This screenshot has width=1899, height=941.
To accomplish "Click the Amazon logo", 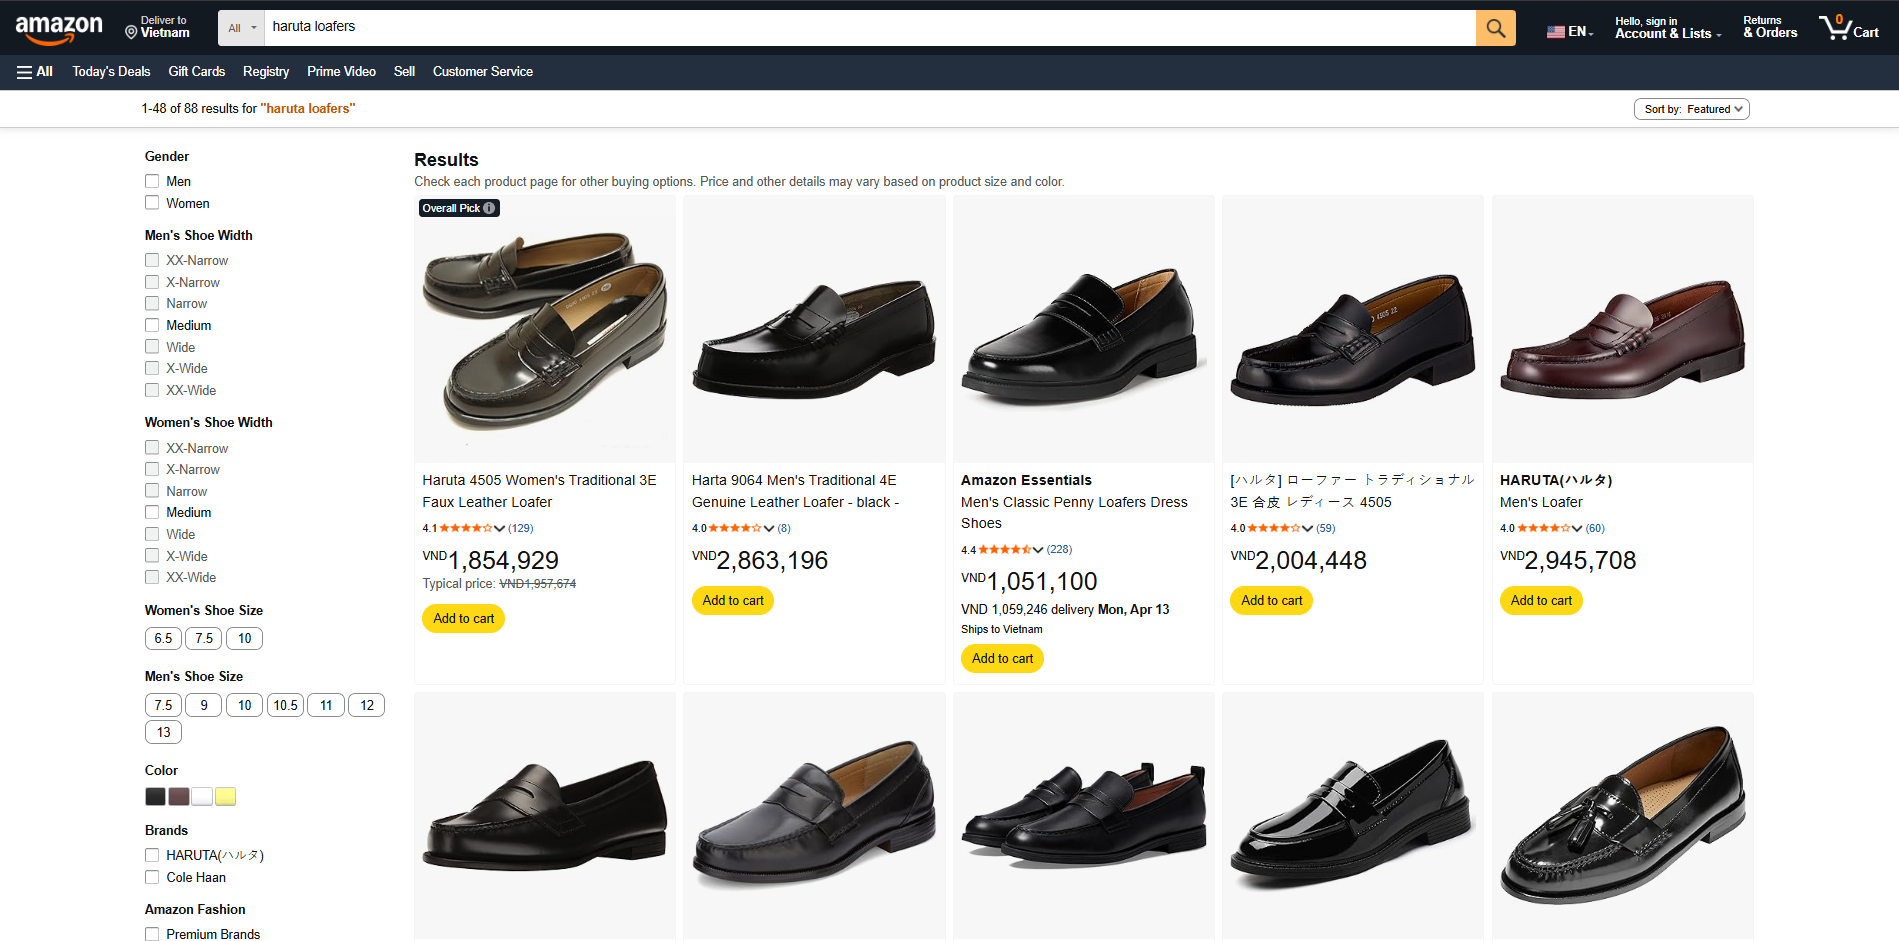I will (57, 28).
